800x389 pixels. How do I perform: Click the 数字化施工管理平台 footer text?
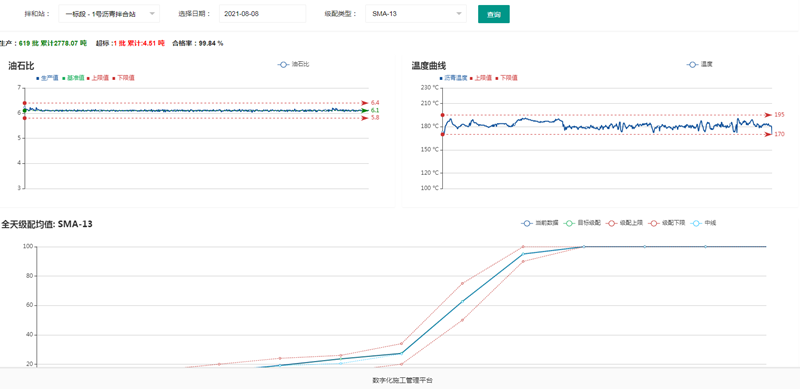coord(403,380)
